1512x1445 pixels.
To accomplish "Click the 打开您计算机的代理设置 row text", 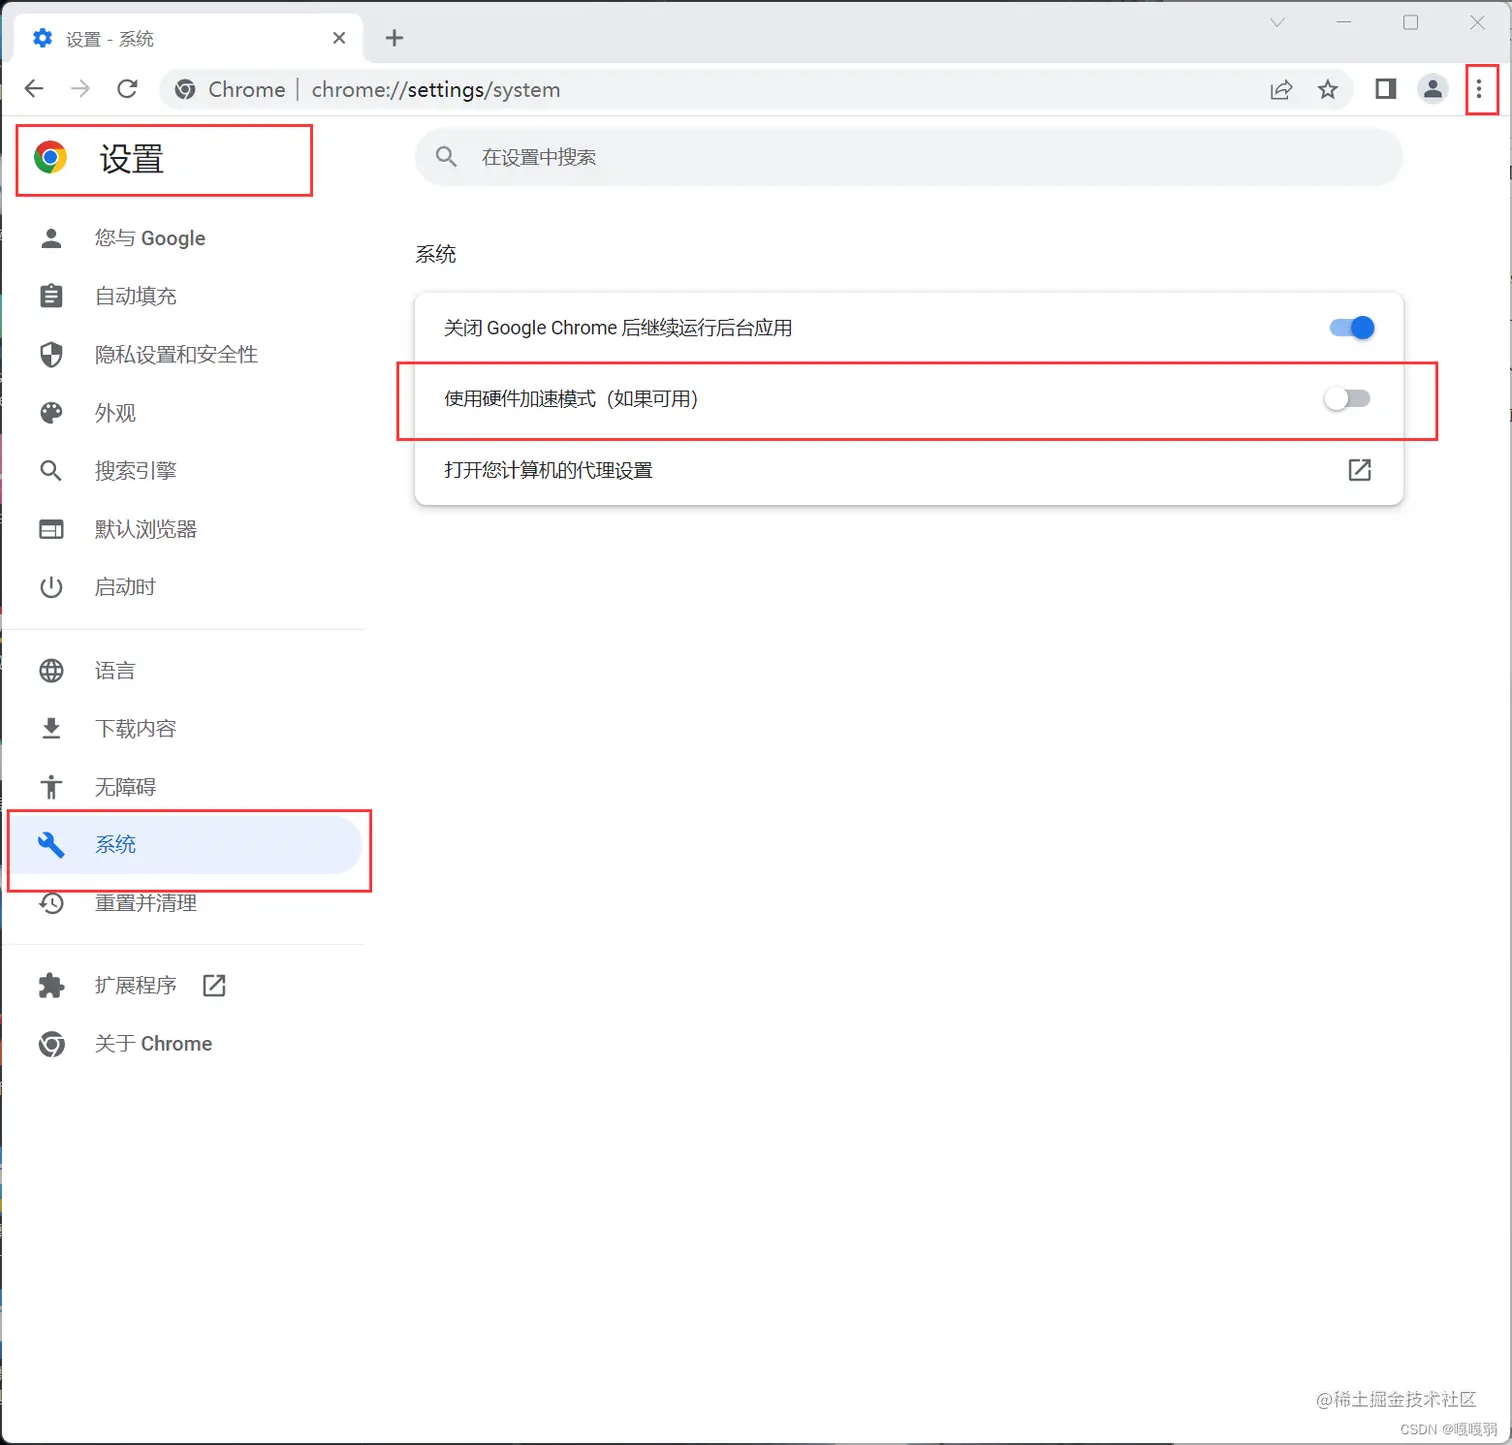I will 548,470.
